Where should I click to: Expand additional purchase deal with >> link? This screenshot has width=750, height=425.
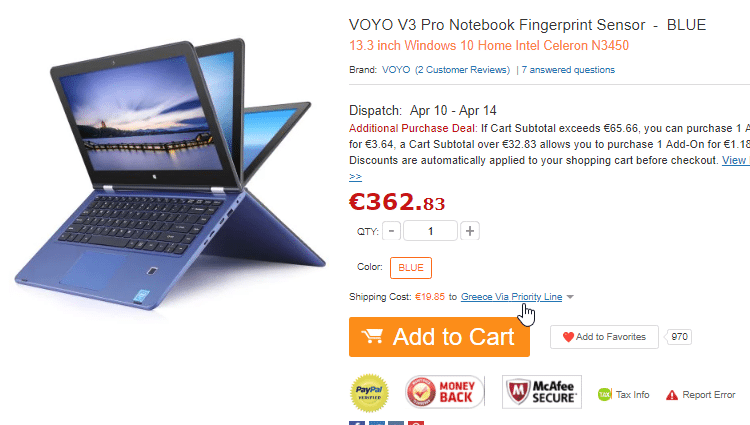click(355, 176)
